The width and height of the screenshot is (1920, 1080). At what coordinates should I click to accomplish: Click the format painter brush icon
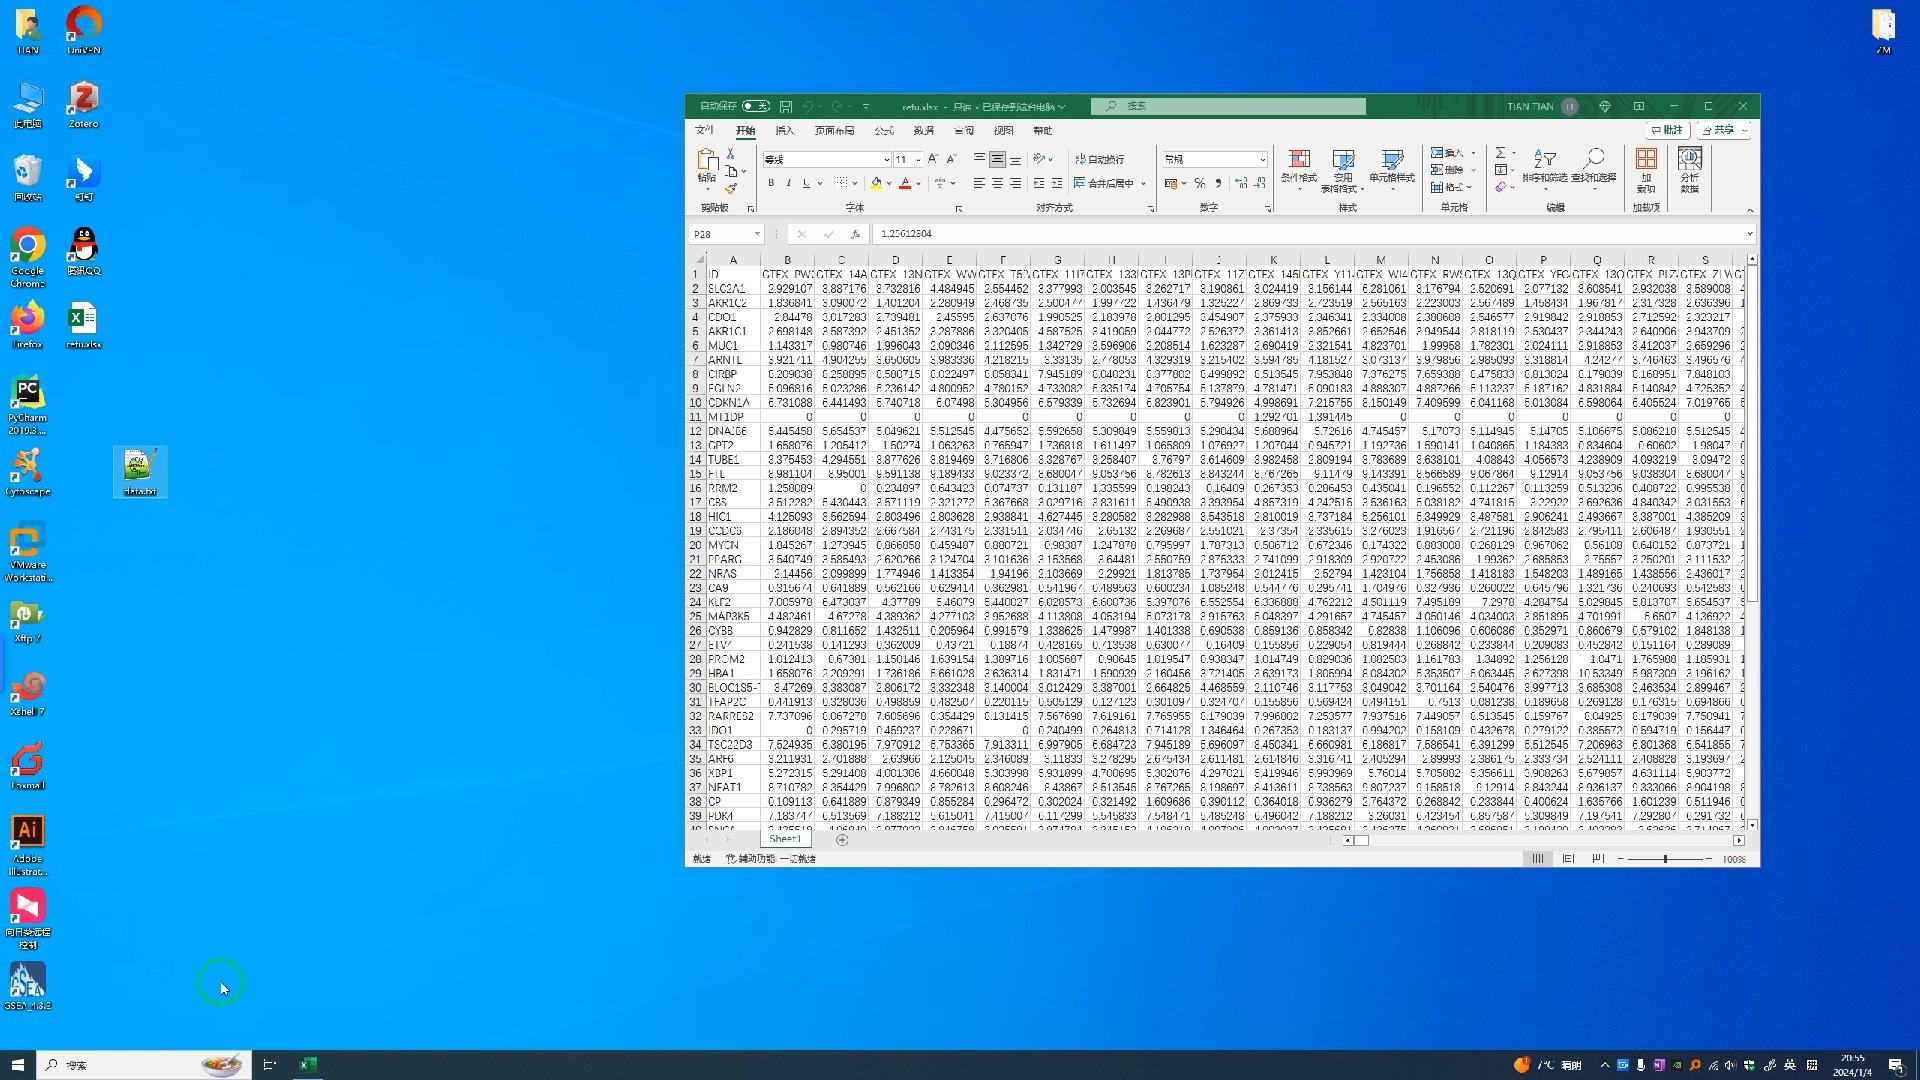(731, 188)
